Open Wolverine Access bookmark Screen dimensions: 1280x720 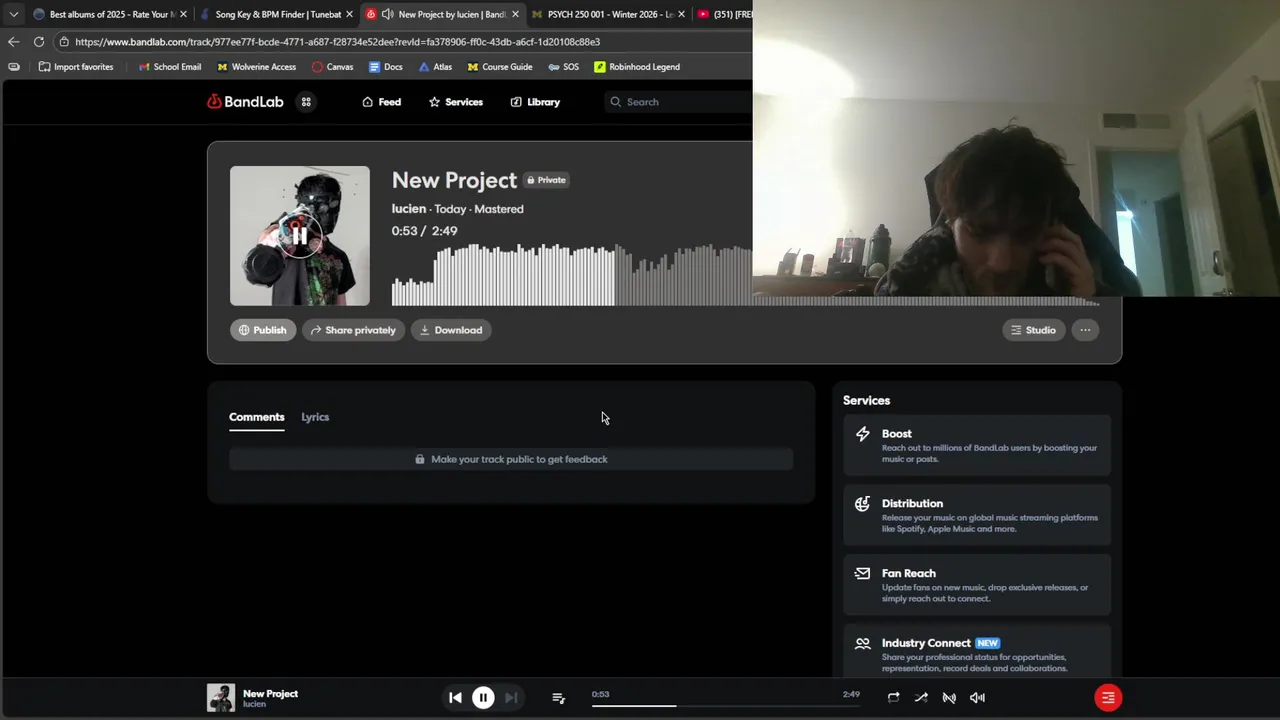(255, 67)
